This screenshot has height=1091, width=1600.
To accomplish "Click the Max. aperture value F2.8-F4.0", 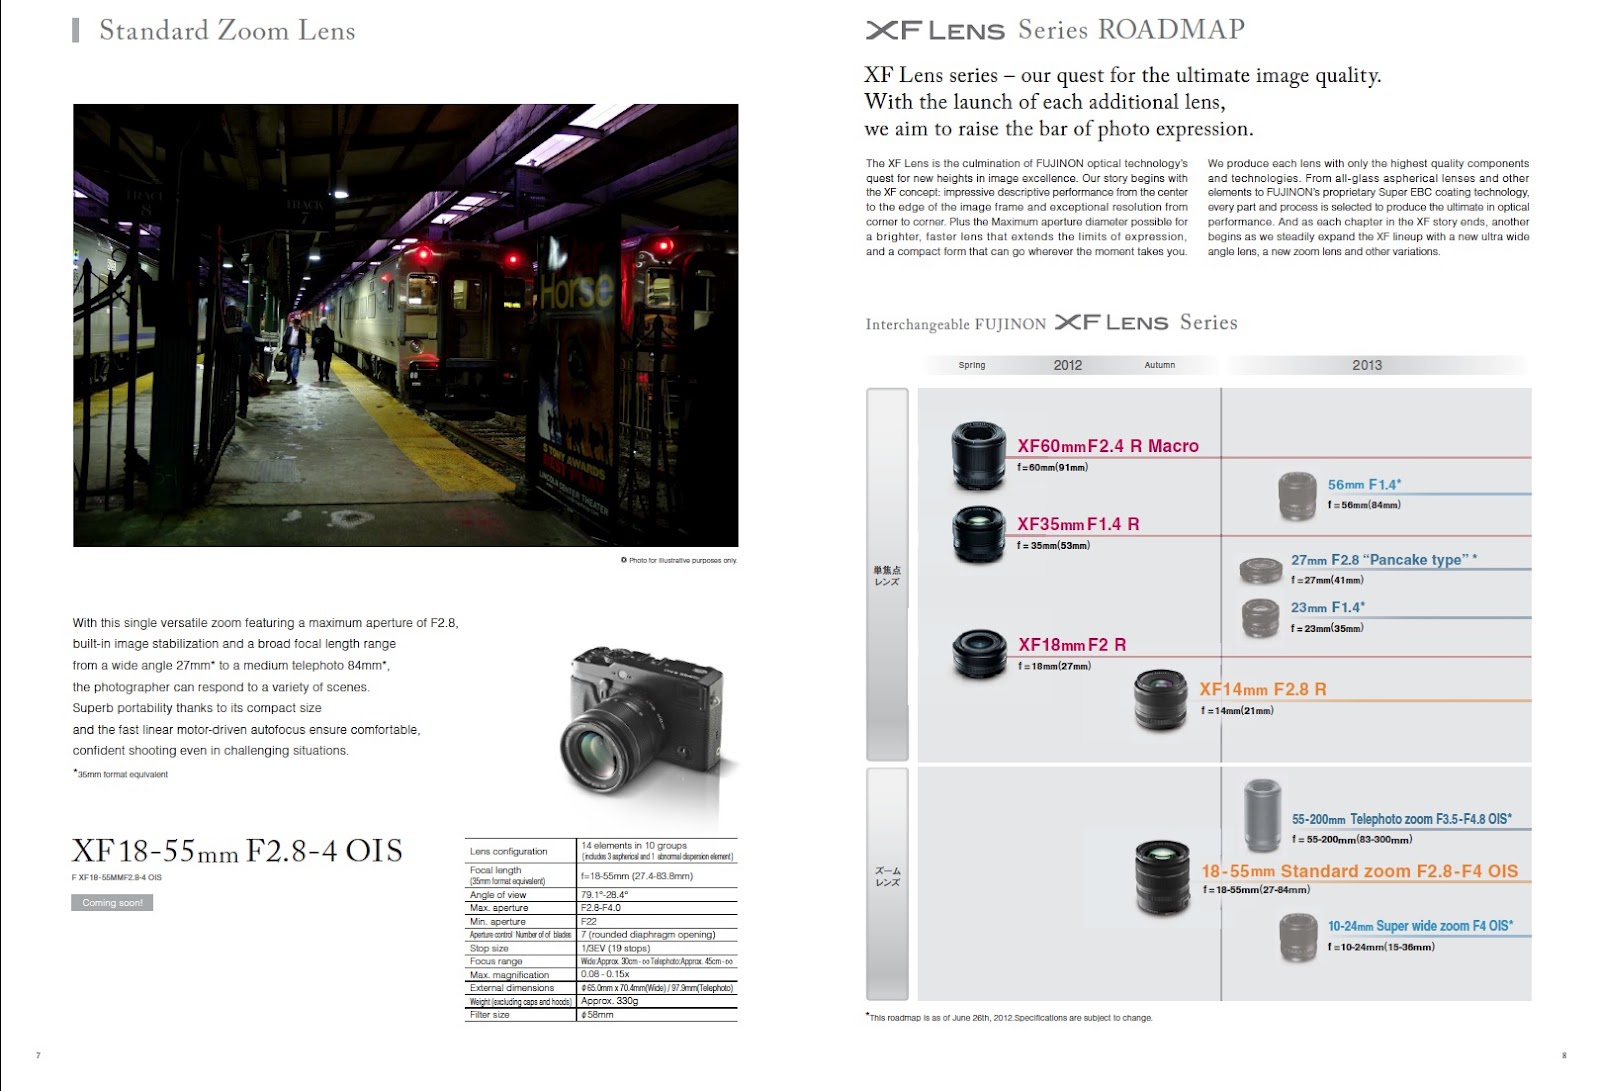I will (600, 908).
